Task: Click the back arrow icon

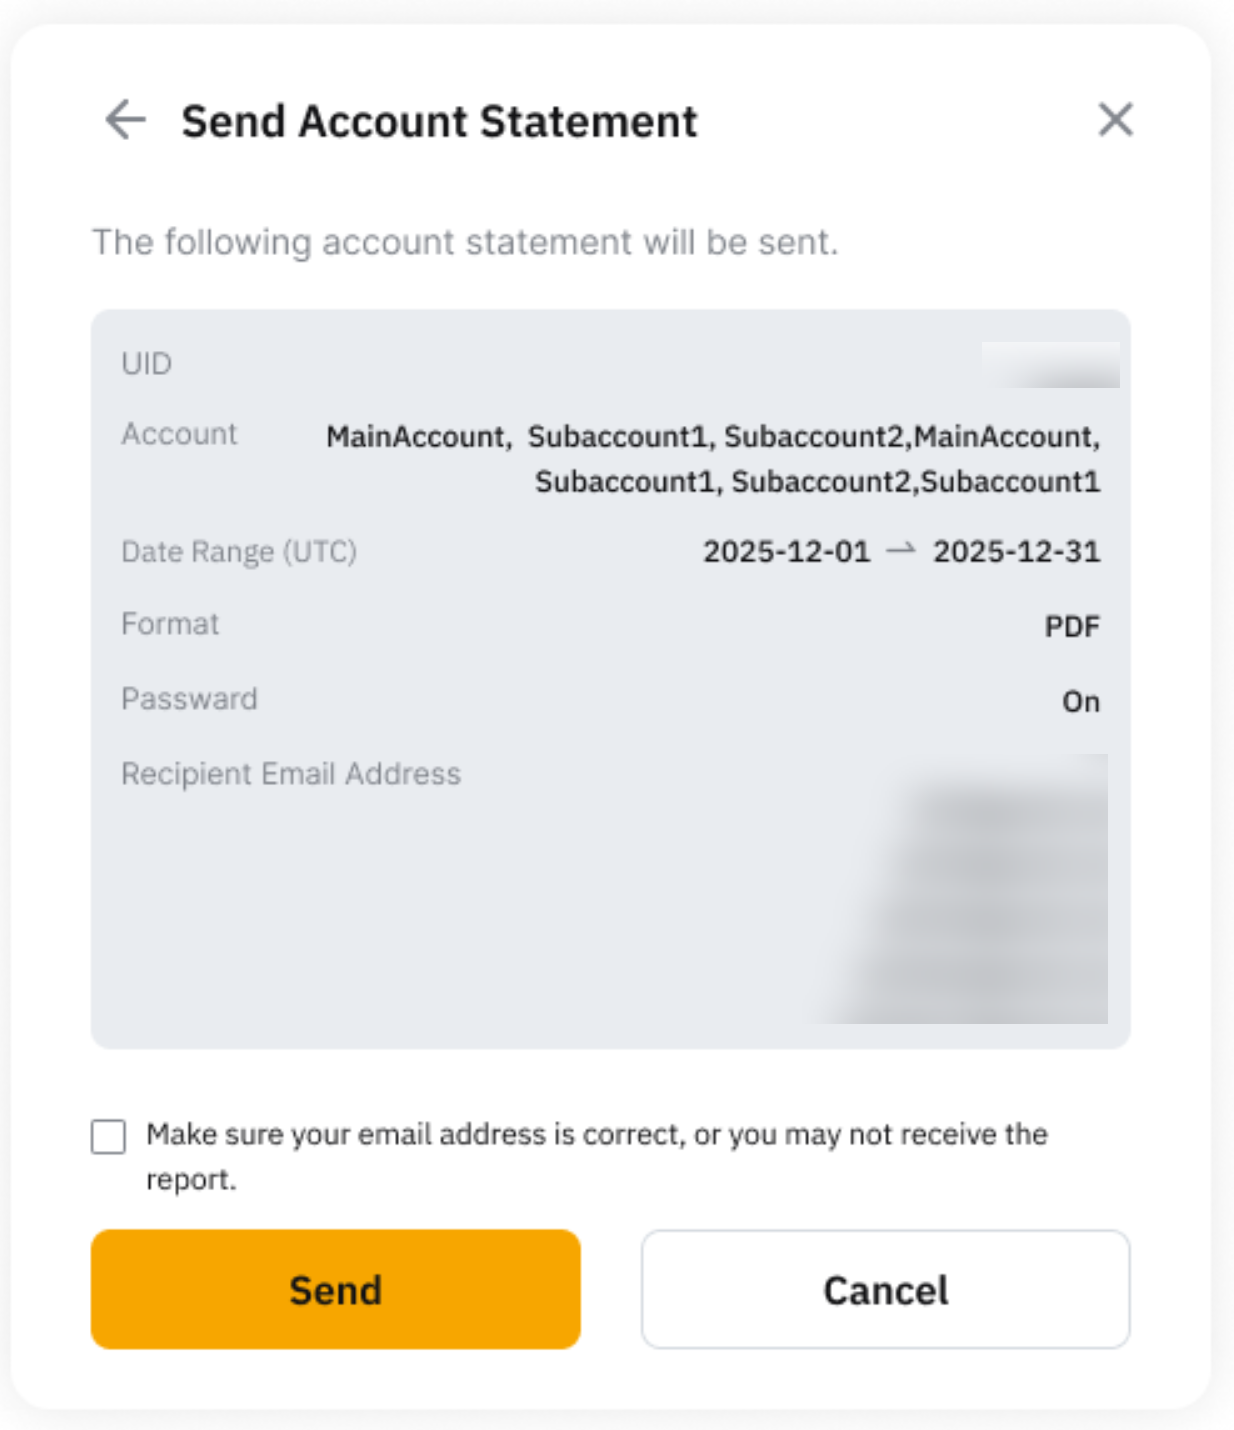Action: point(126,120)
